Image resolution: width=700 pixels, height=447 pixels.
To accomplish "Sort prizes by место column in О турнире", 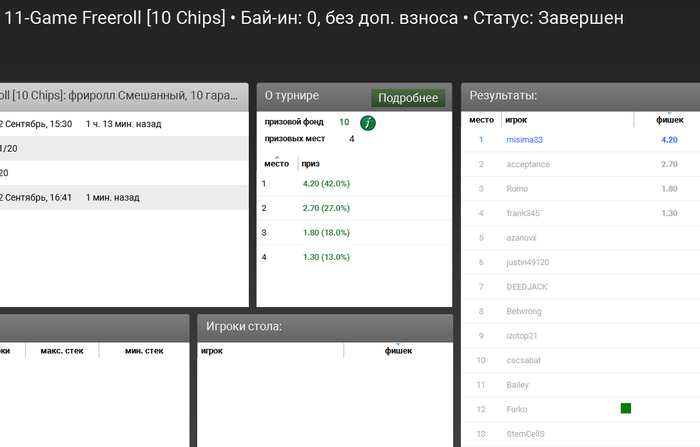I will click(x=277, y=164).
